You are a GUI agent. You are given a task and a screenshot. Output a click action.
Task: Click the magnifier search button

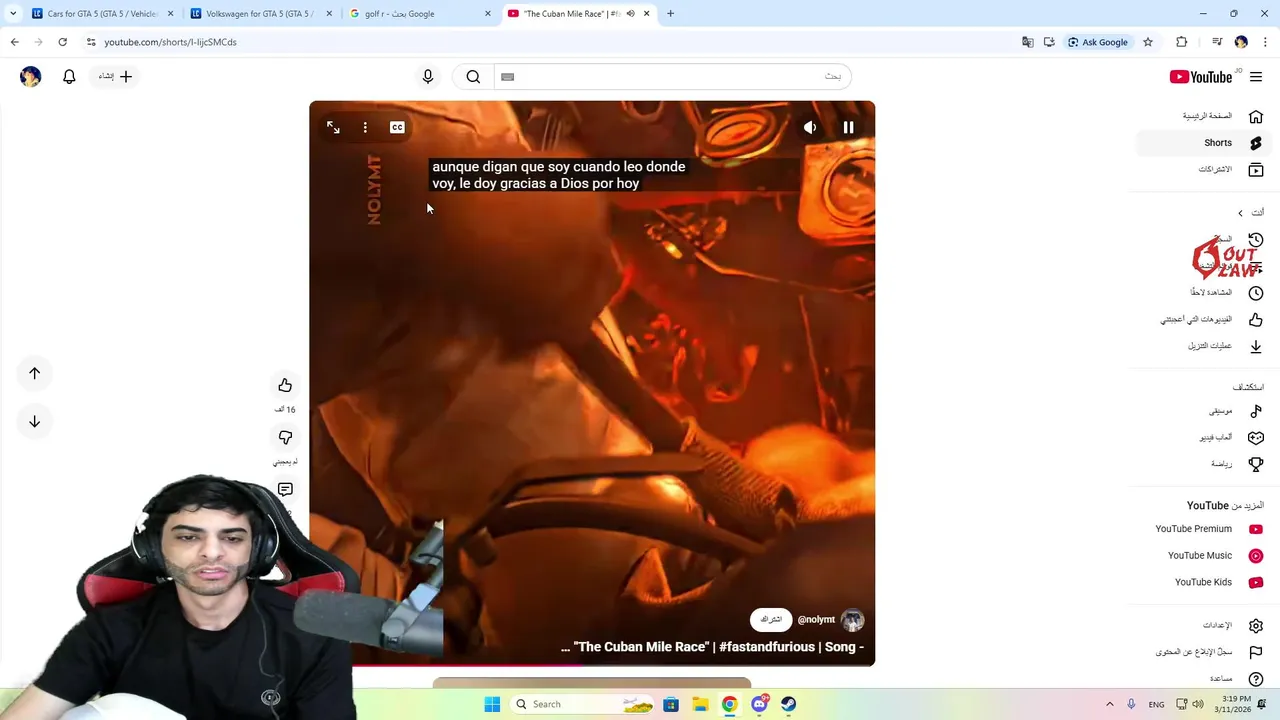pyautogui.click(x=473, y=76)
